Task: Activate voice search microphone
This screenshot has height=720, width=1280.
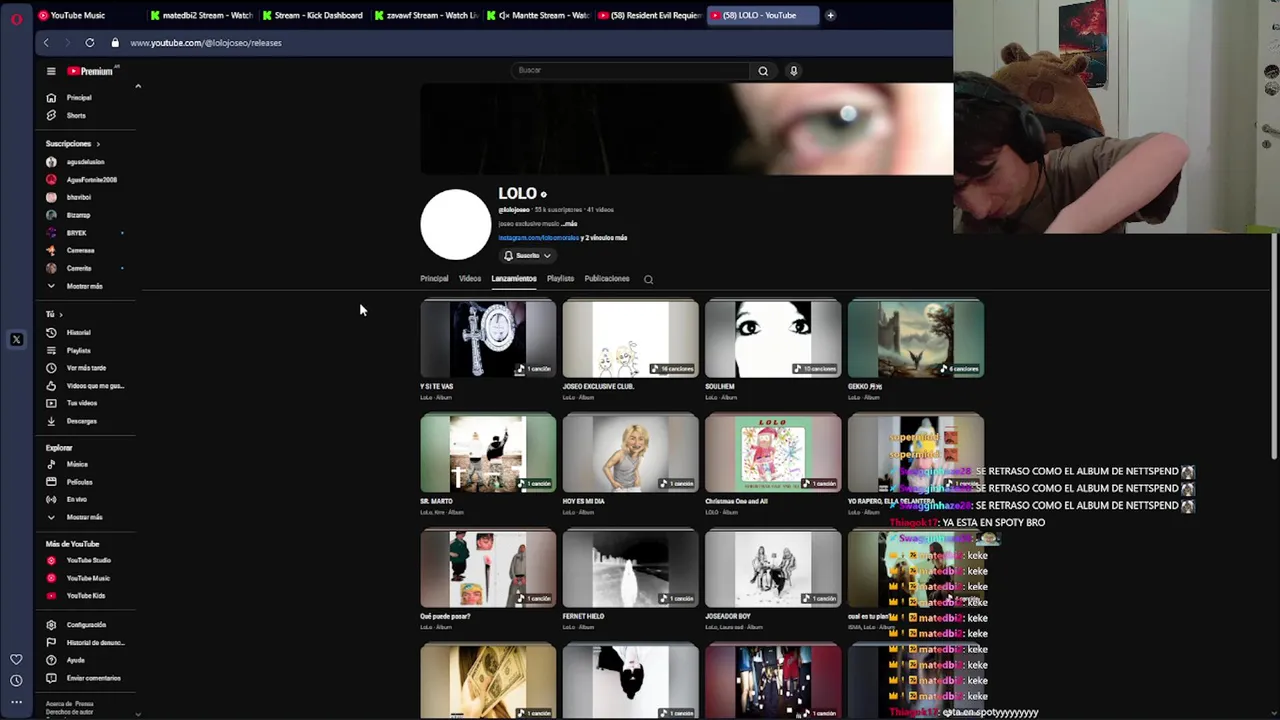Action: coord(794,70)
